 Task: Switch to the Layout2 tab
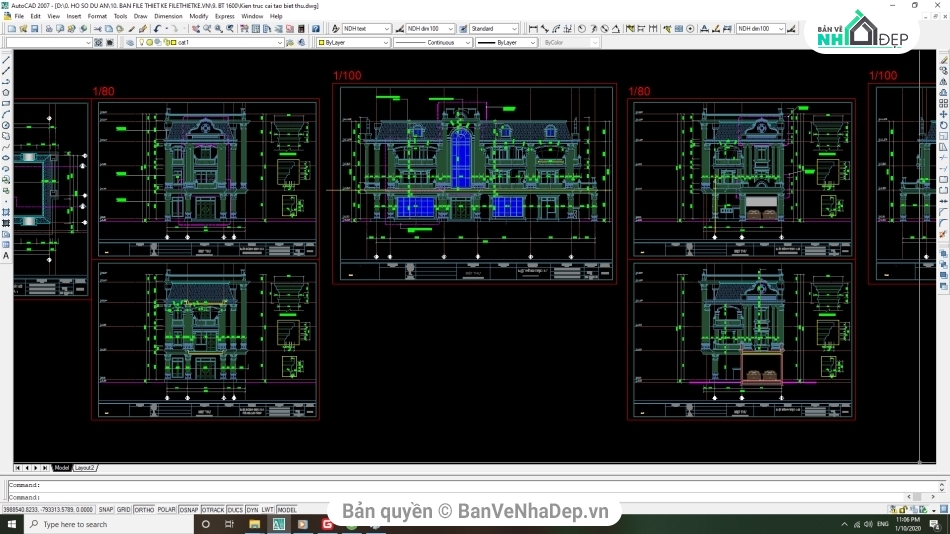pyautogui.click(x=85, y=468)
